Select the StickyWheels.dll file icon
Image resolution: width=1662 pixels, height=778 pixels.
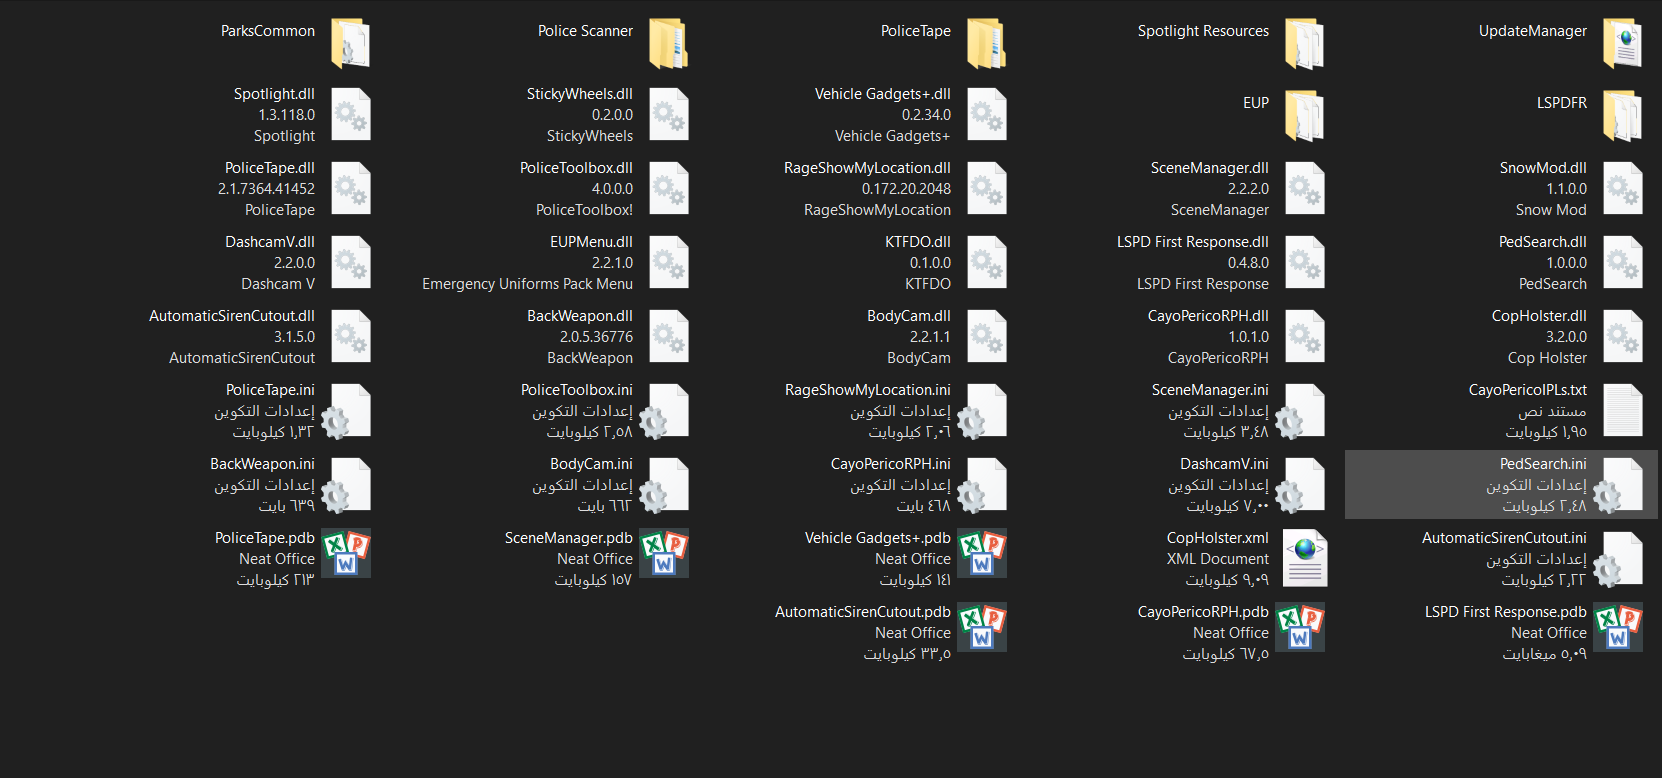[668, 114]
